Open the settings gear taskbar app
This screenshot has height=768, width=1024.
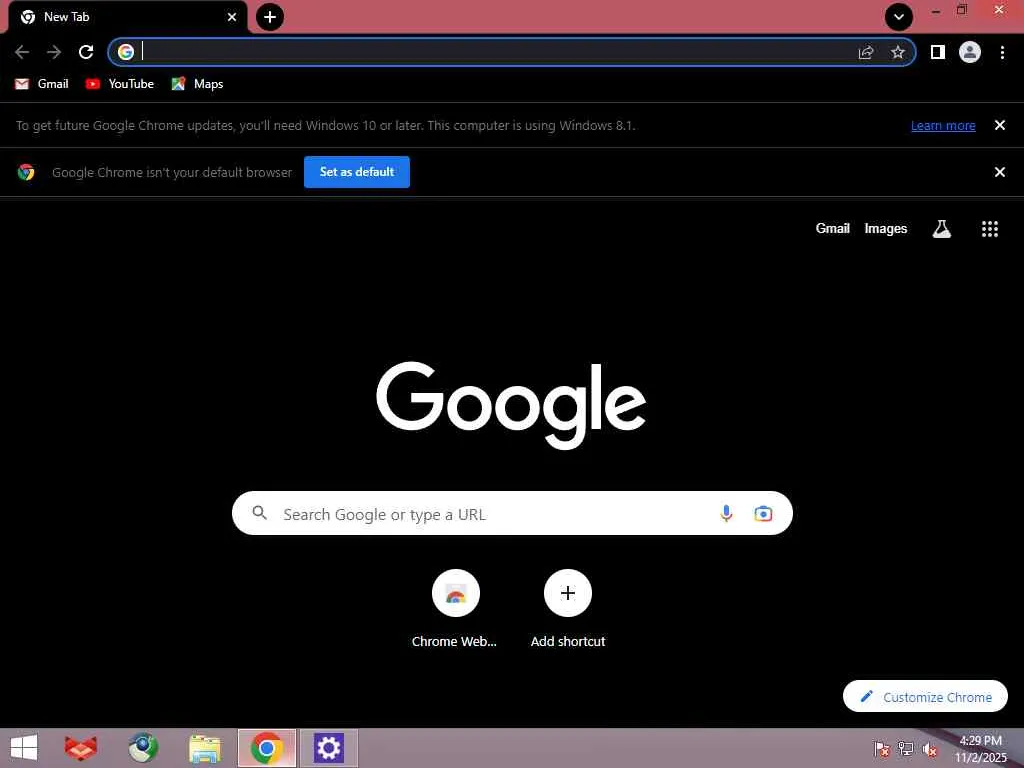pos(328,748)
